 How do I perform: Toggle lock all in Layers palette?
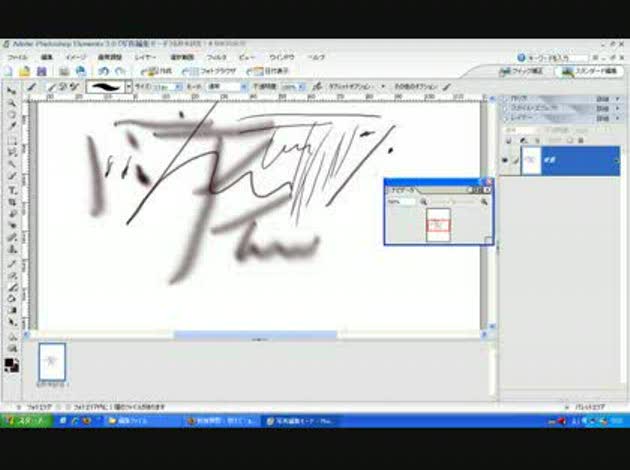[x=581, y=141]
